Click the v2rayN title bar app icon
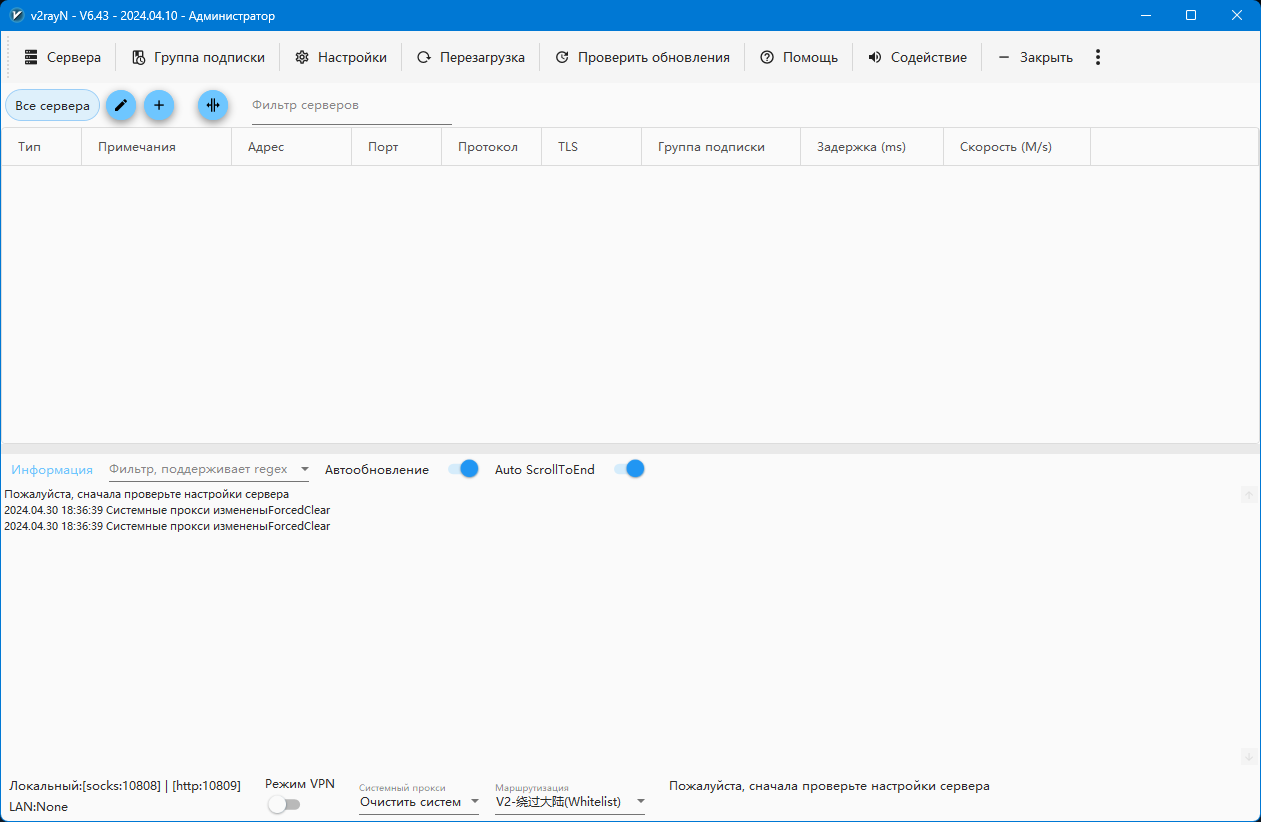The height and width of the screenshot is (822, 1261). point(16,16)
